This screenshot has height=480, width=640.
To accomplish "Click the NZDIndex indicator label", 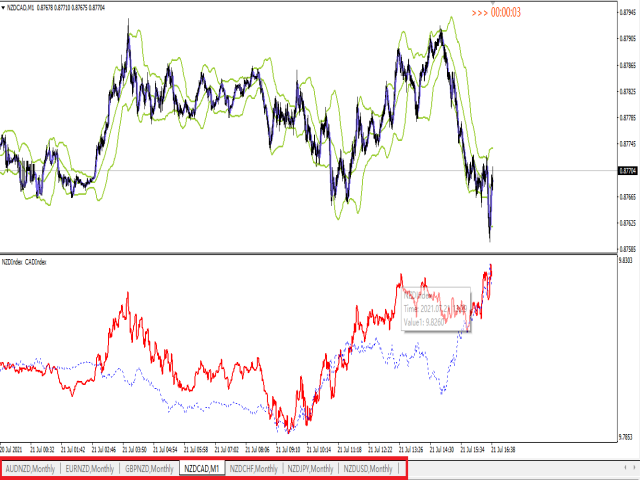I will click(11, 262).
